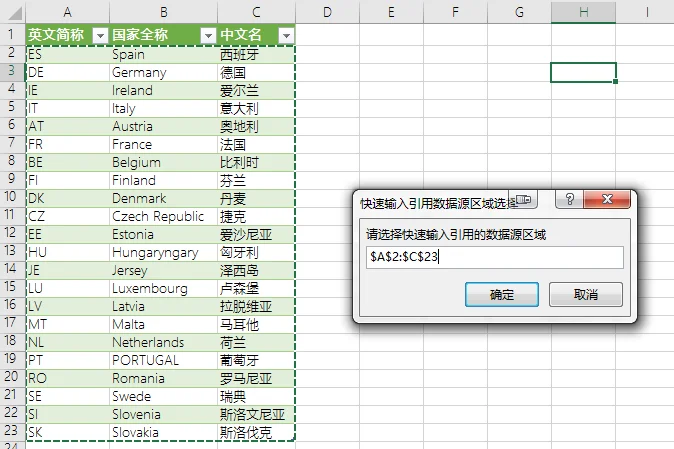Click cell containing 德国

256,72
